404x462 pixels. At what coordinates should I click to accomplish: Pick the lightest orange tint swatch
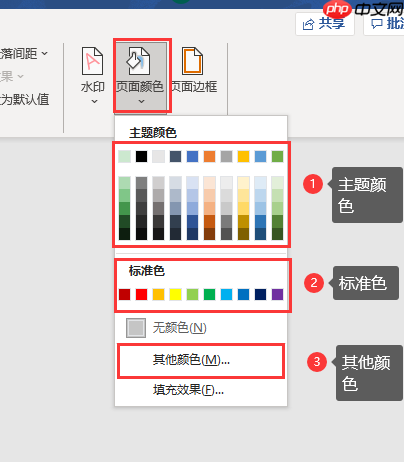[x=209, y=183]
